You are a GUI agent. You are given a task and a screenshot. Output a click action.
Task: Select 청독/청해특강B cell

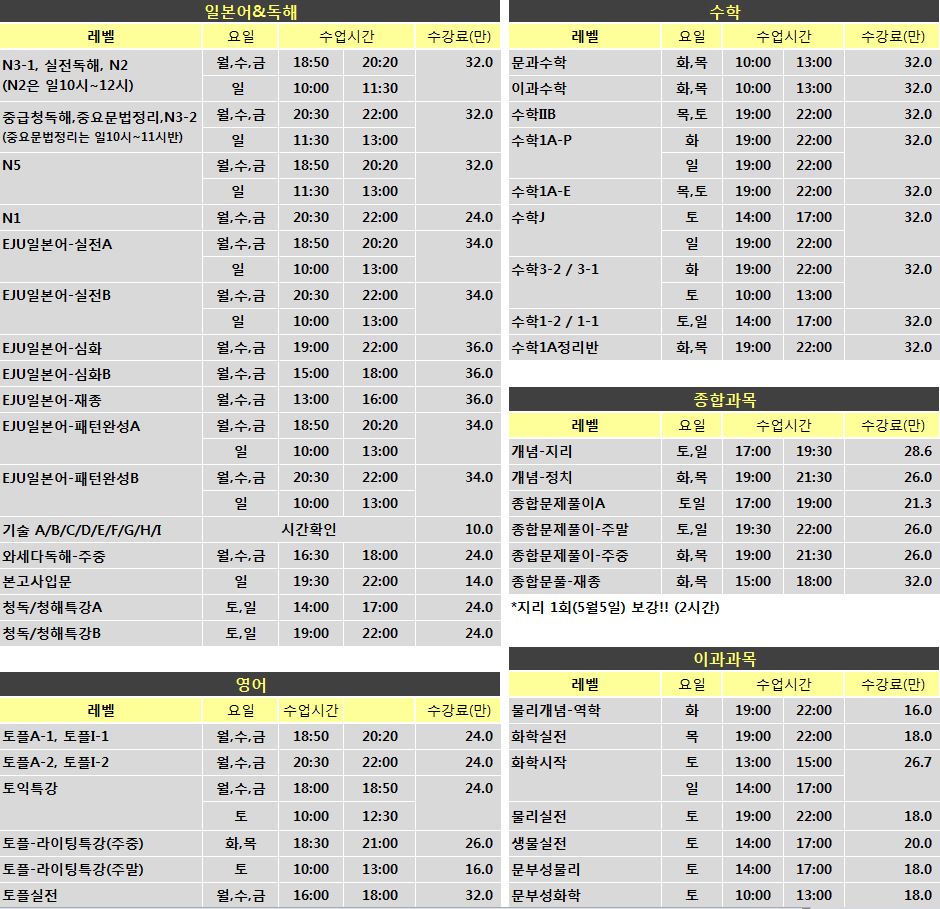[x=101, y=633]
